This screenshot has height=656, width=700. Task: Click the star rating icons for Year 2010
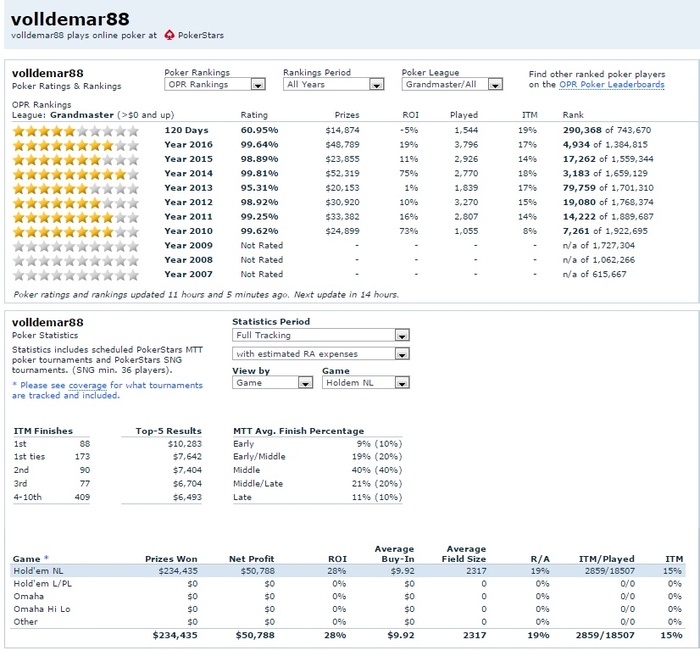pyautogui.click(x=75, y=231)
